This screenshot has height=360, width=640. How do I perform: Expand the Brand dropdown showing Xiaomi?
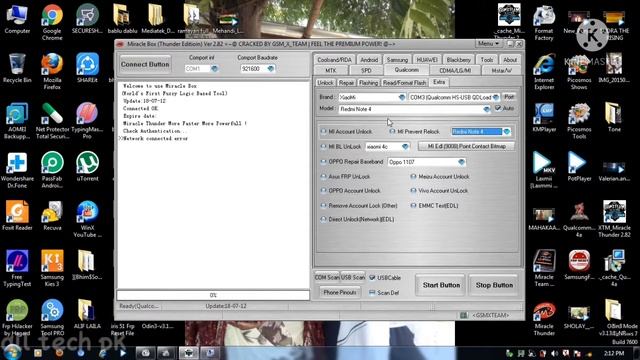coord(402,97)
